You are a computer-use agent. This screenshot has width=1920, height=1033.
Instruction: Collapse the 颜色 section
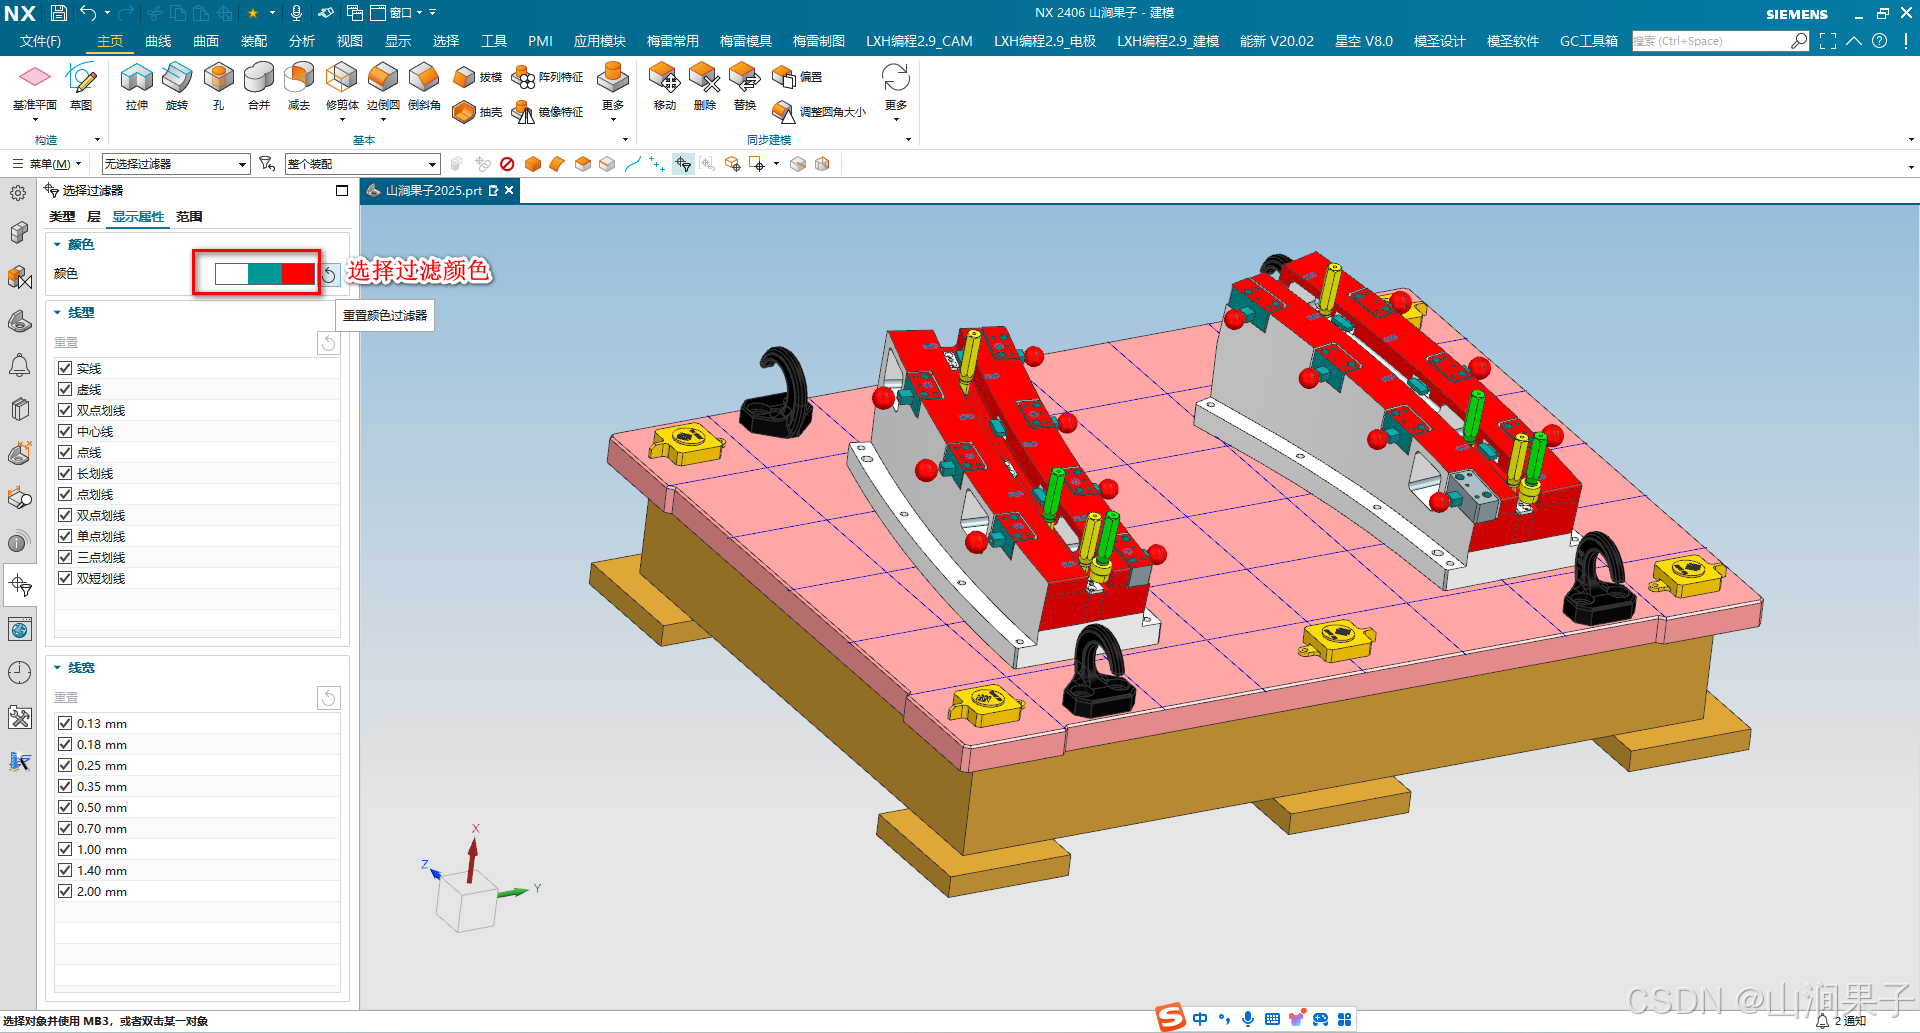[57, 244]
